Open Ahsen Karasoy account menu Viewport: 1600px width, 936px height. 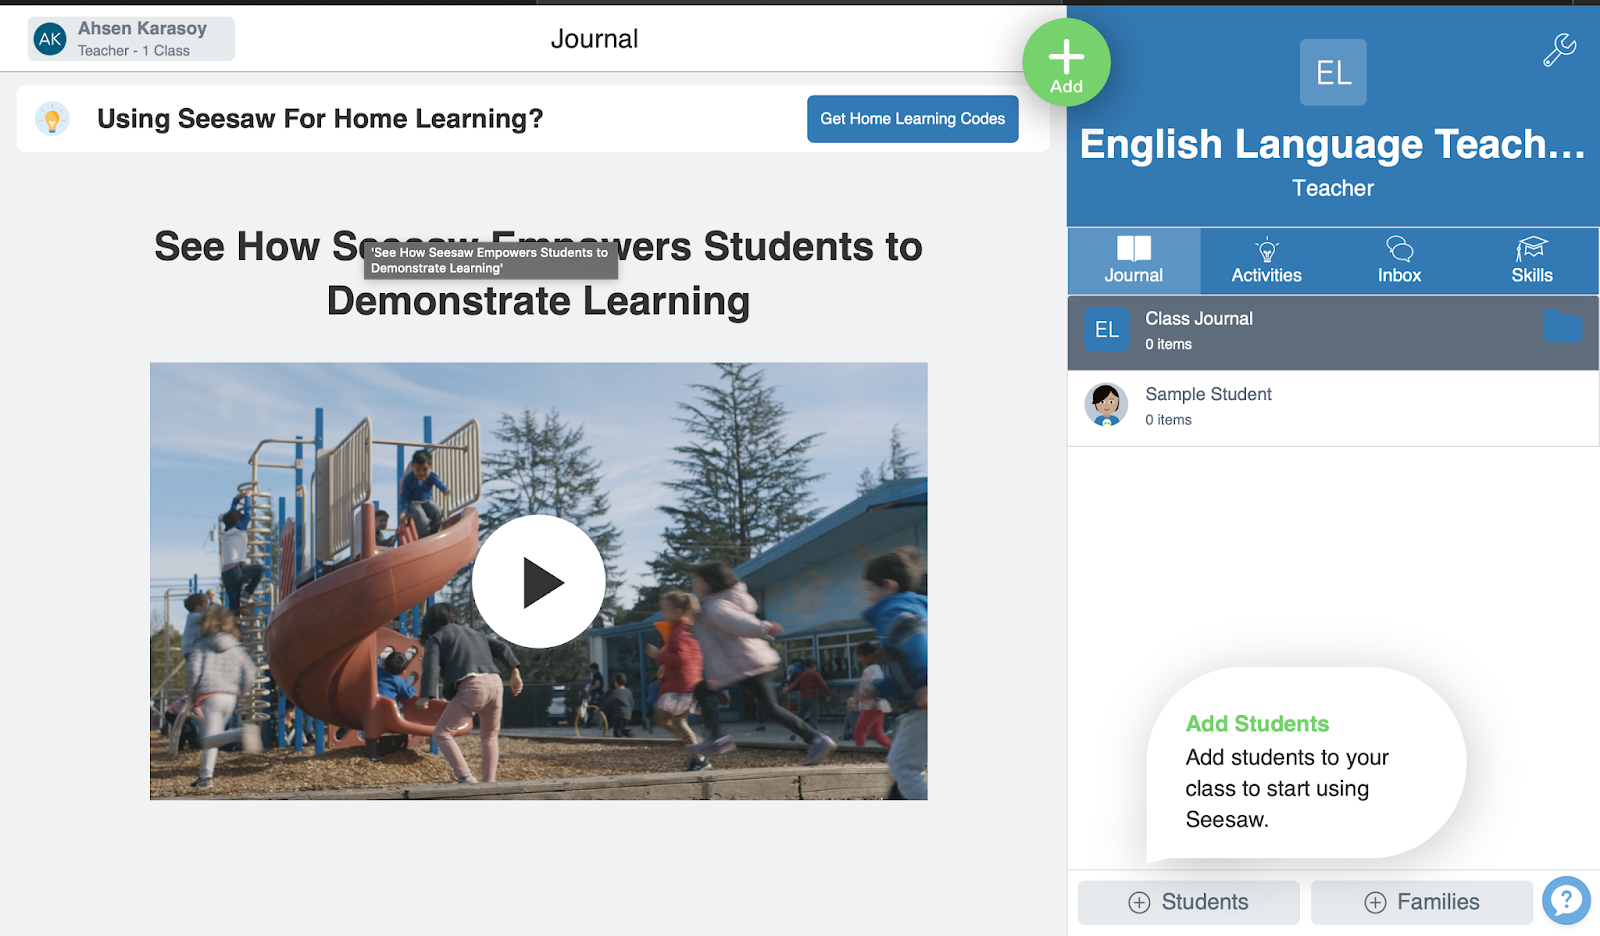(x=131, y=39)
